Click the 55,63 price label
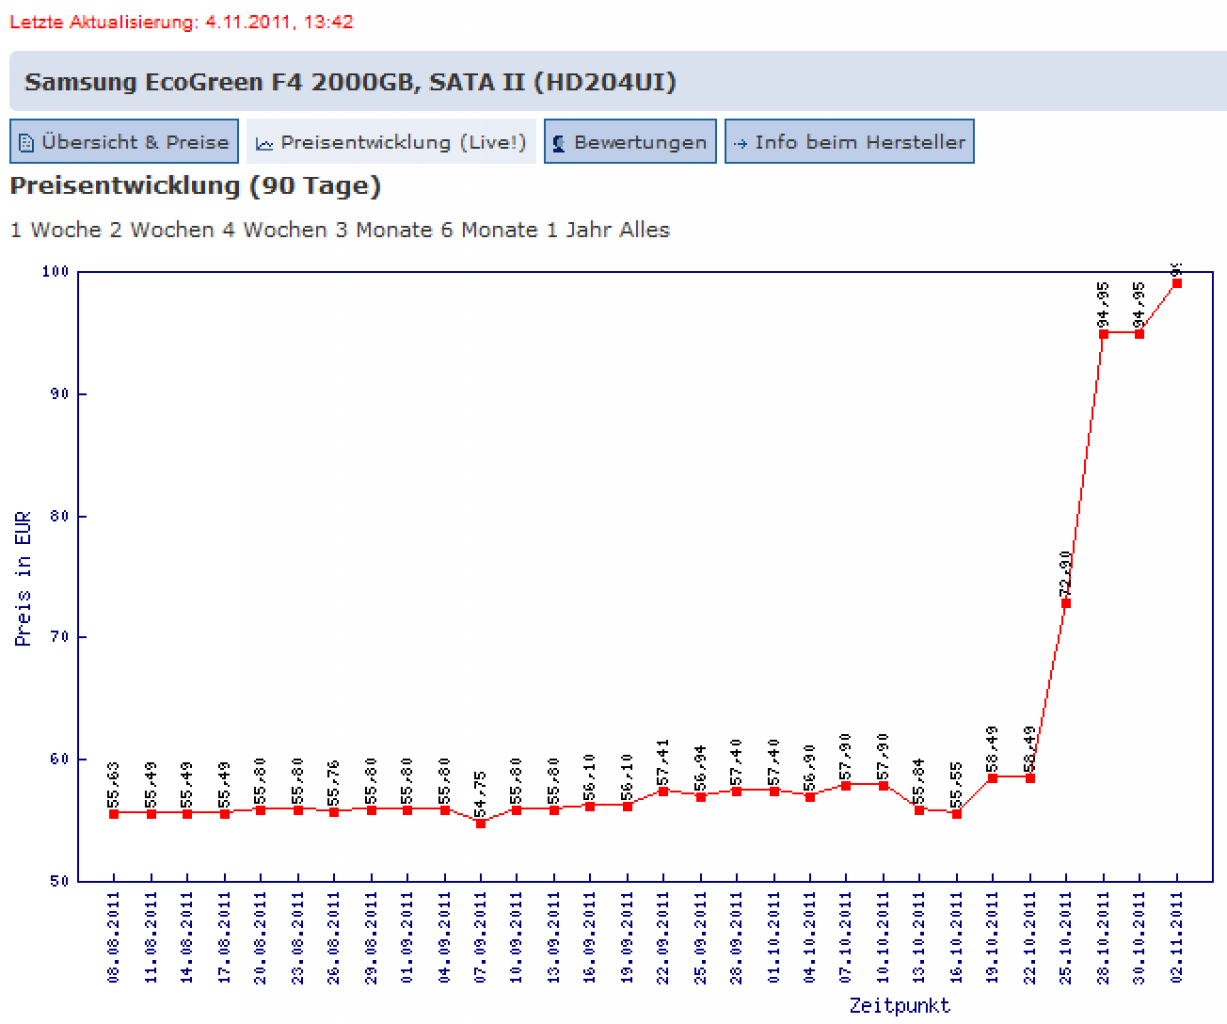The width and height of the screenshot is (1227, 1024). (114, 785)
